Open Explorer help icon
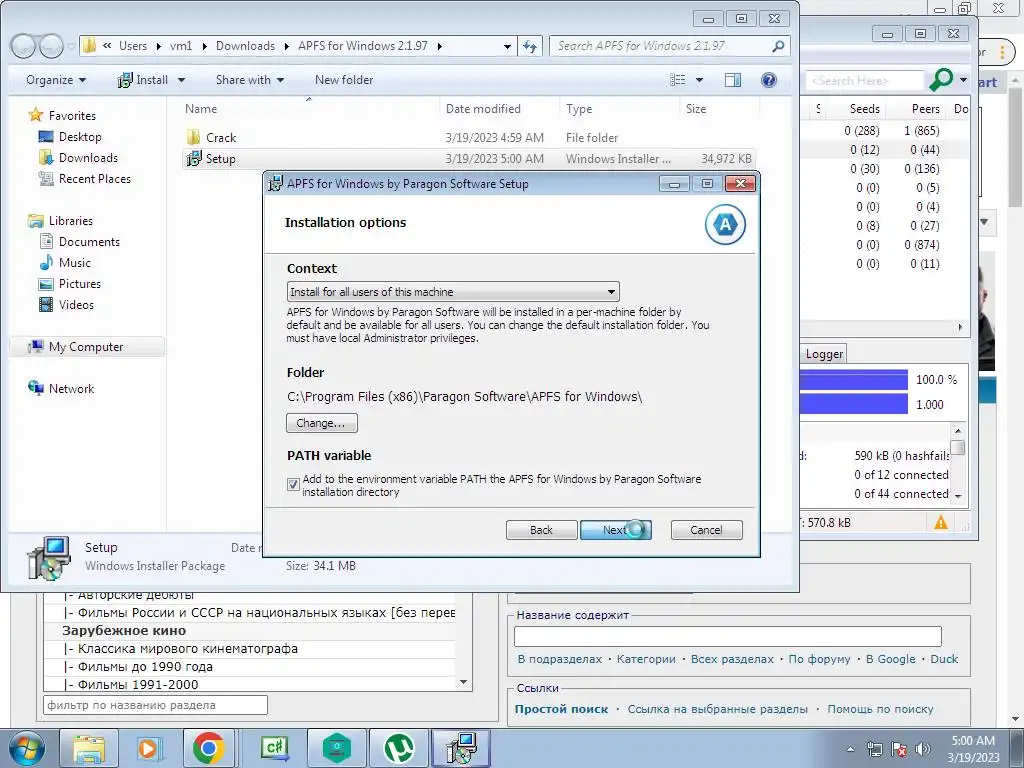 click(x=769, y=80)
